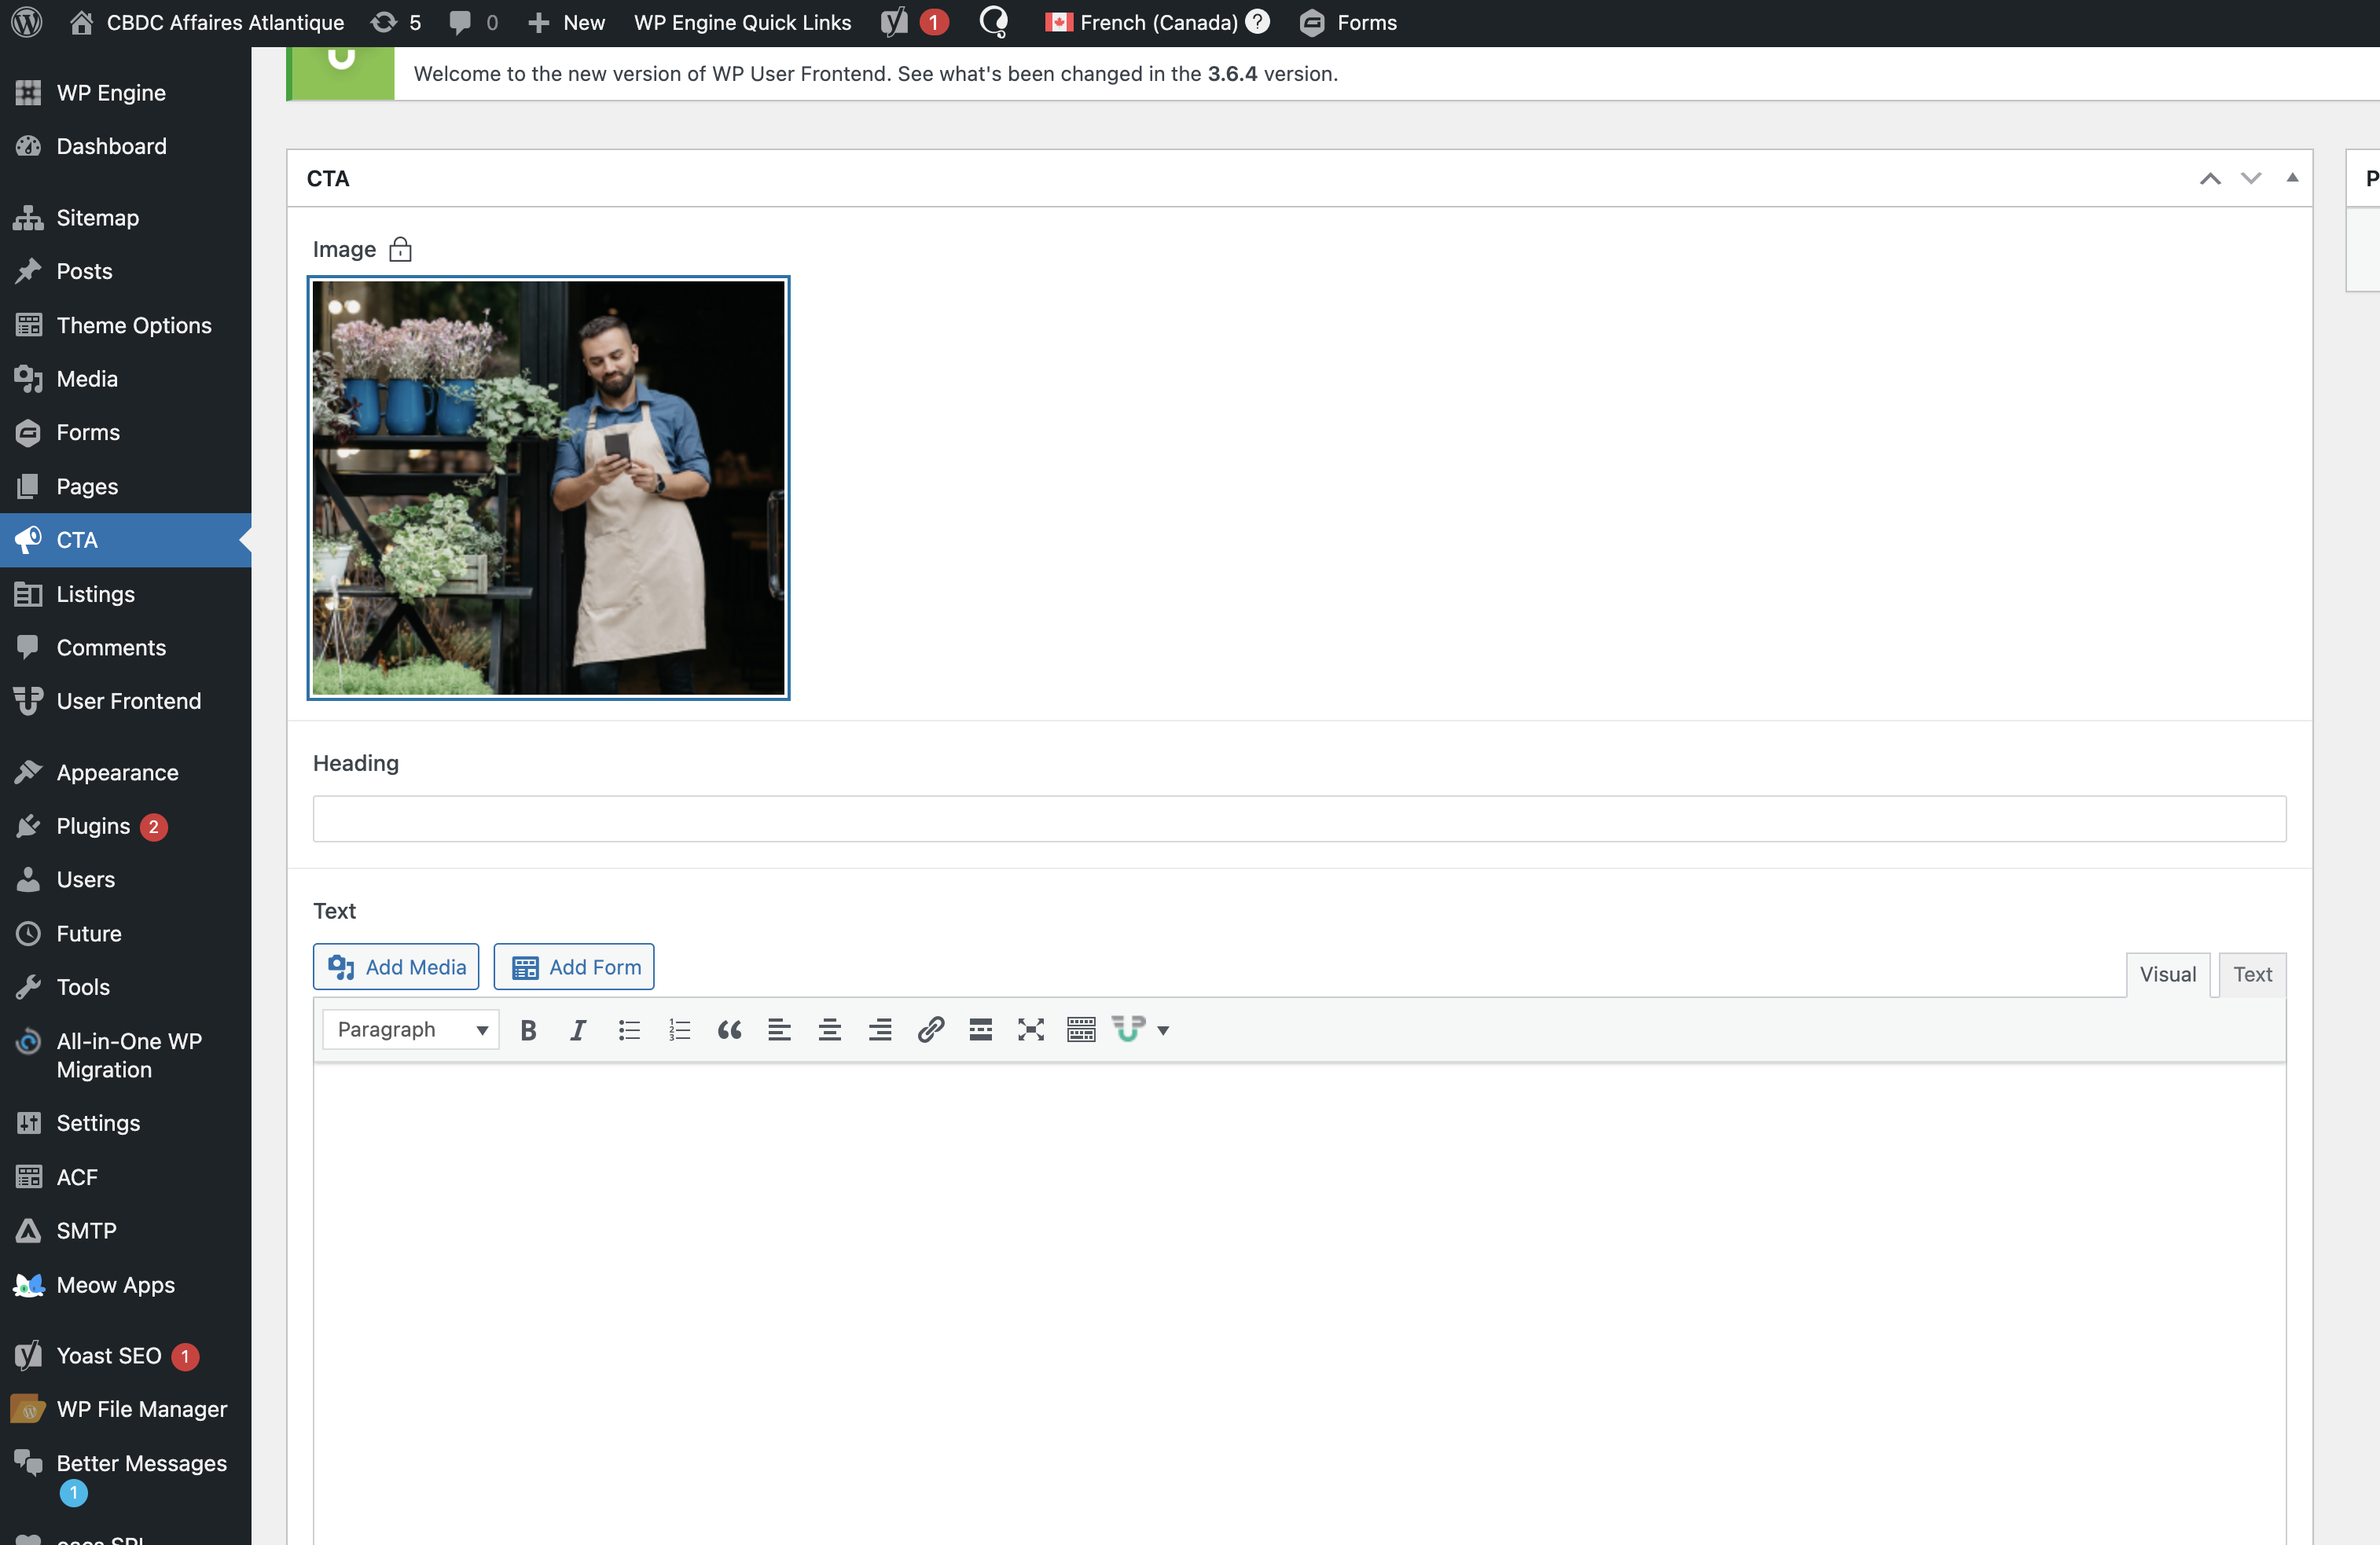Apply bold formatting in the editor
The height and width of the screenshot is (1545, 2380).
(x=528, y=1029)
